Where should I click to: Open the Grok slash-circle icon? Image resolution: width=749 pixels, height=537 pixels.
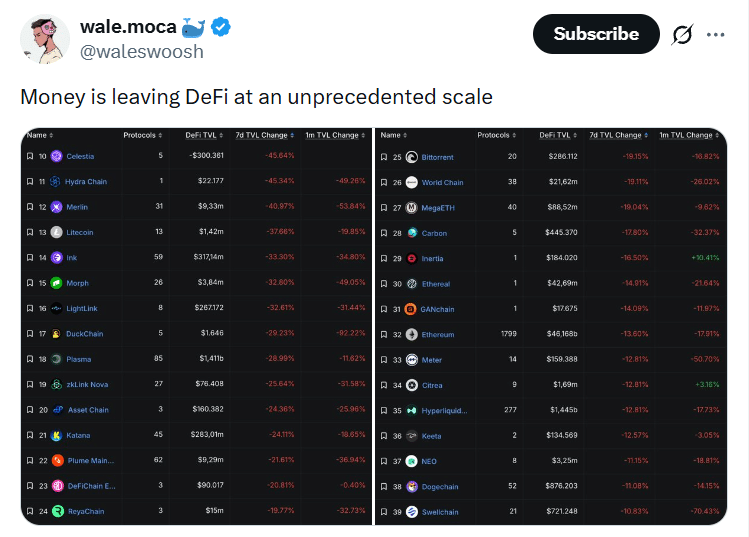coord(682,34)
